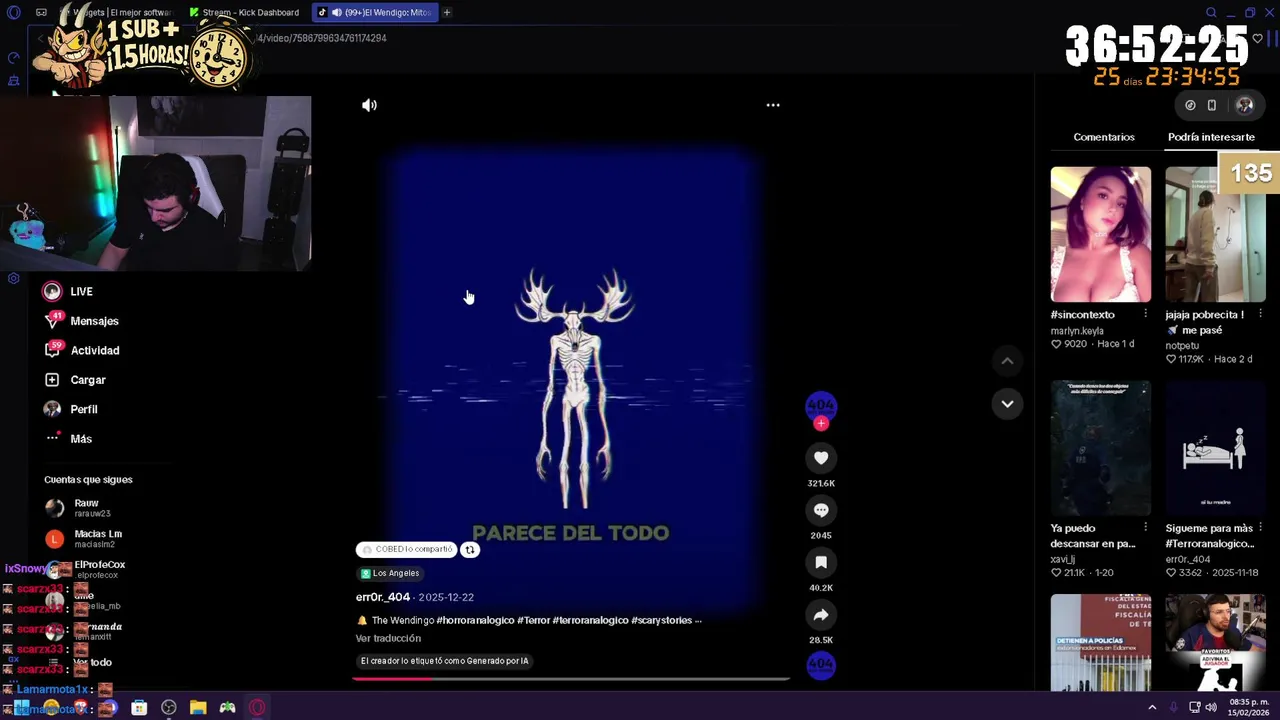Open File Explorer in taskbar

click(198, 708)
